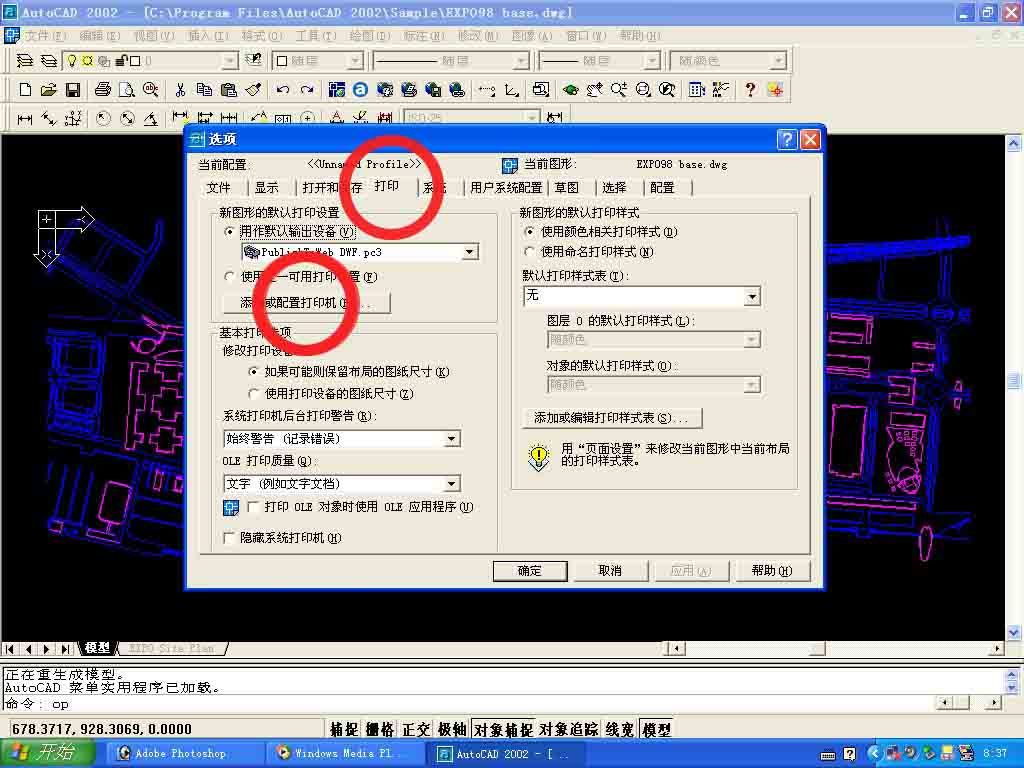
Task: Click the Cut scissors icon
Action: pos(181,89)
